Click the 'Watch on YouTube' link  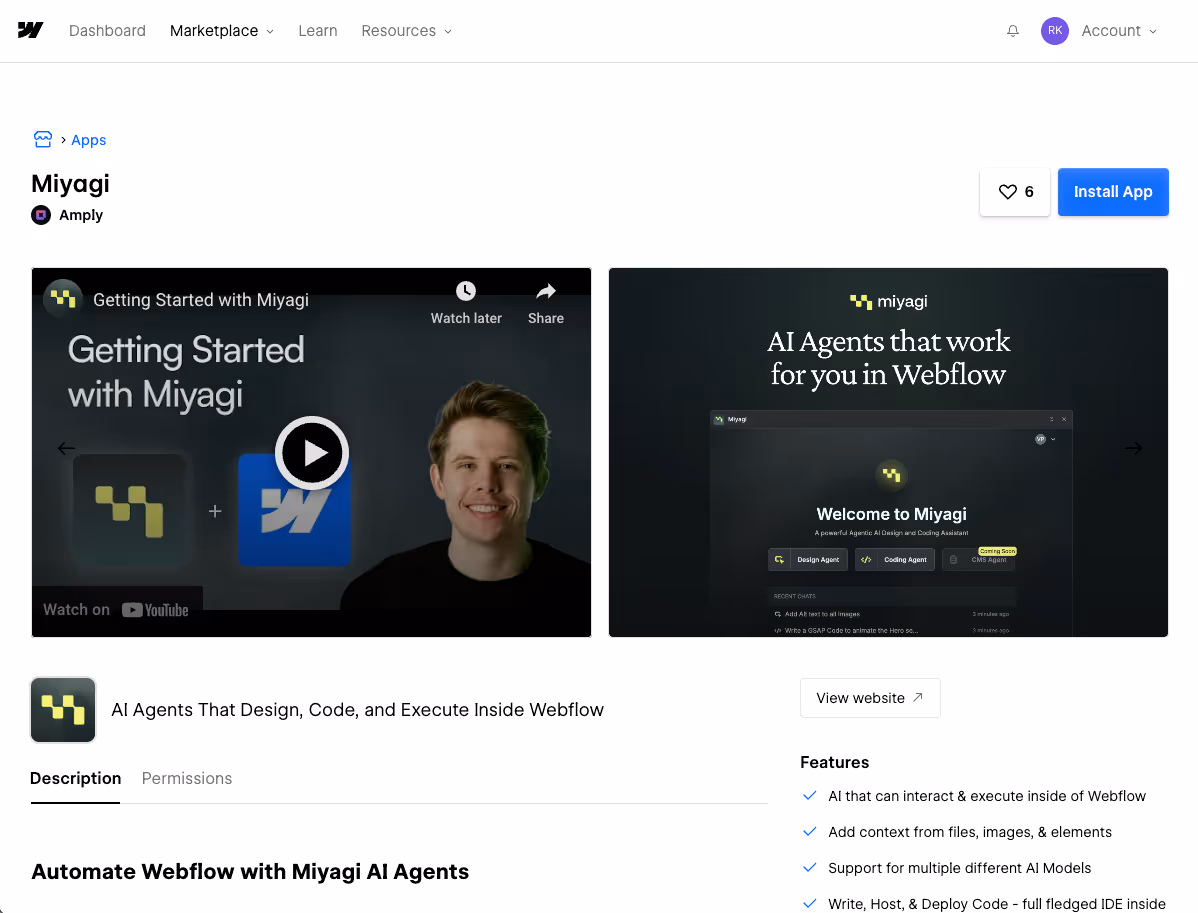[x=117, y=610]
